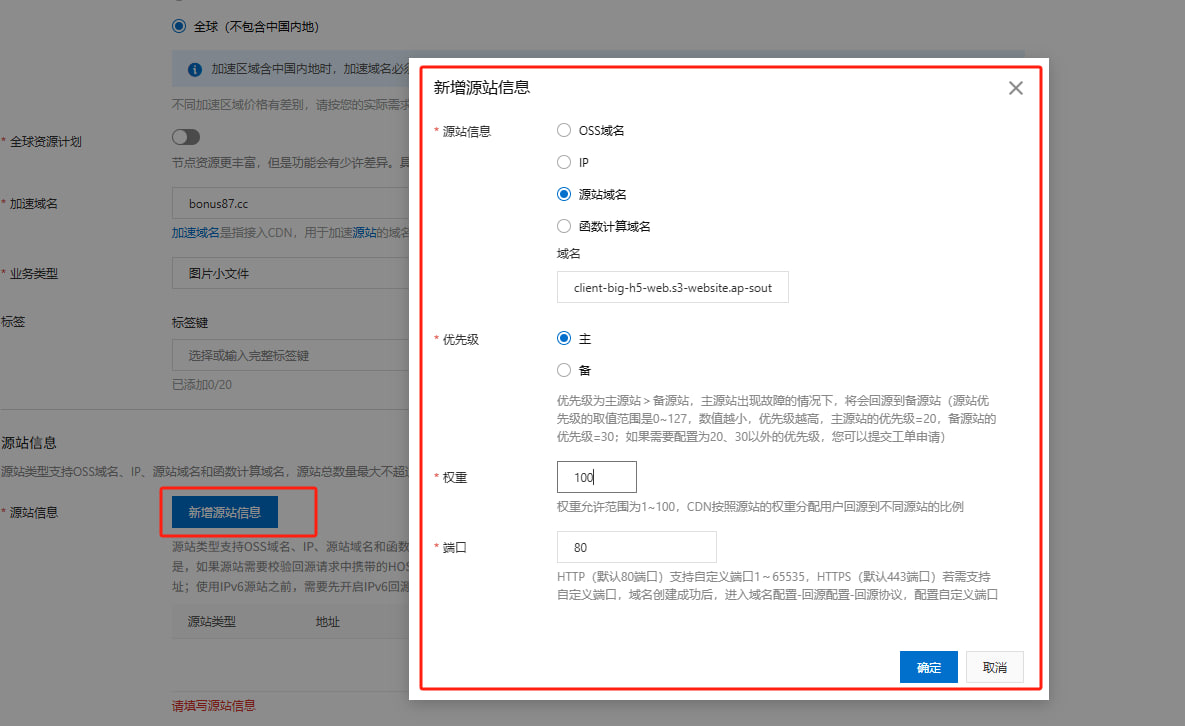Toggle the 全球资源计划 switch
Viewport: 1185px width, 726px height.
[186, 137]
